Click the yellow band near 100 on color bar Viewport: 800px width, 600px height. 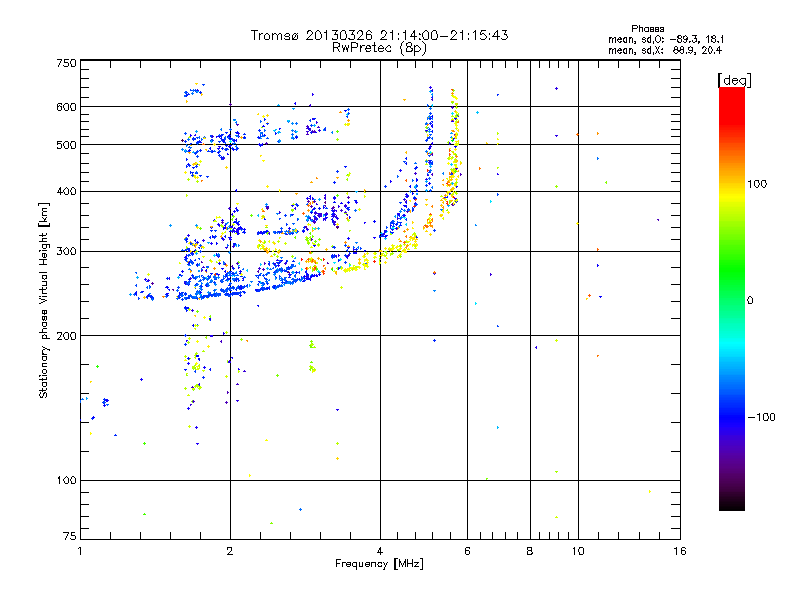(732, 185)
